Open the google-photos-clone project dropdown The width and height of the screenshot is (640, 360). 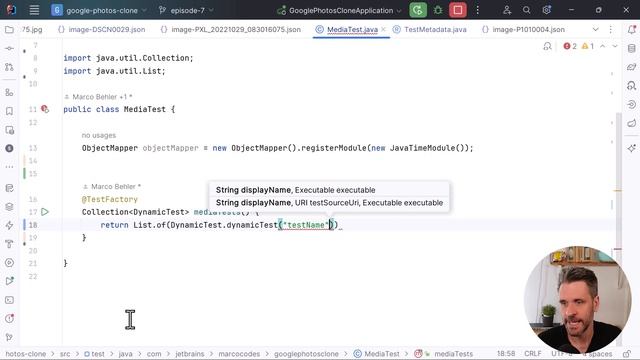point(98,10)
